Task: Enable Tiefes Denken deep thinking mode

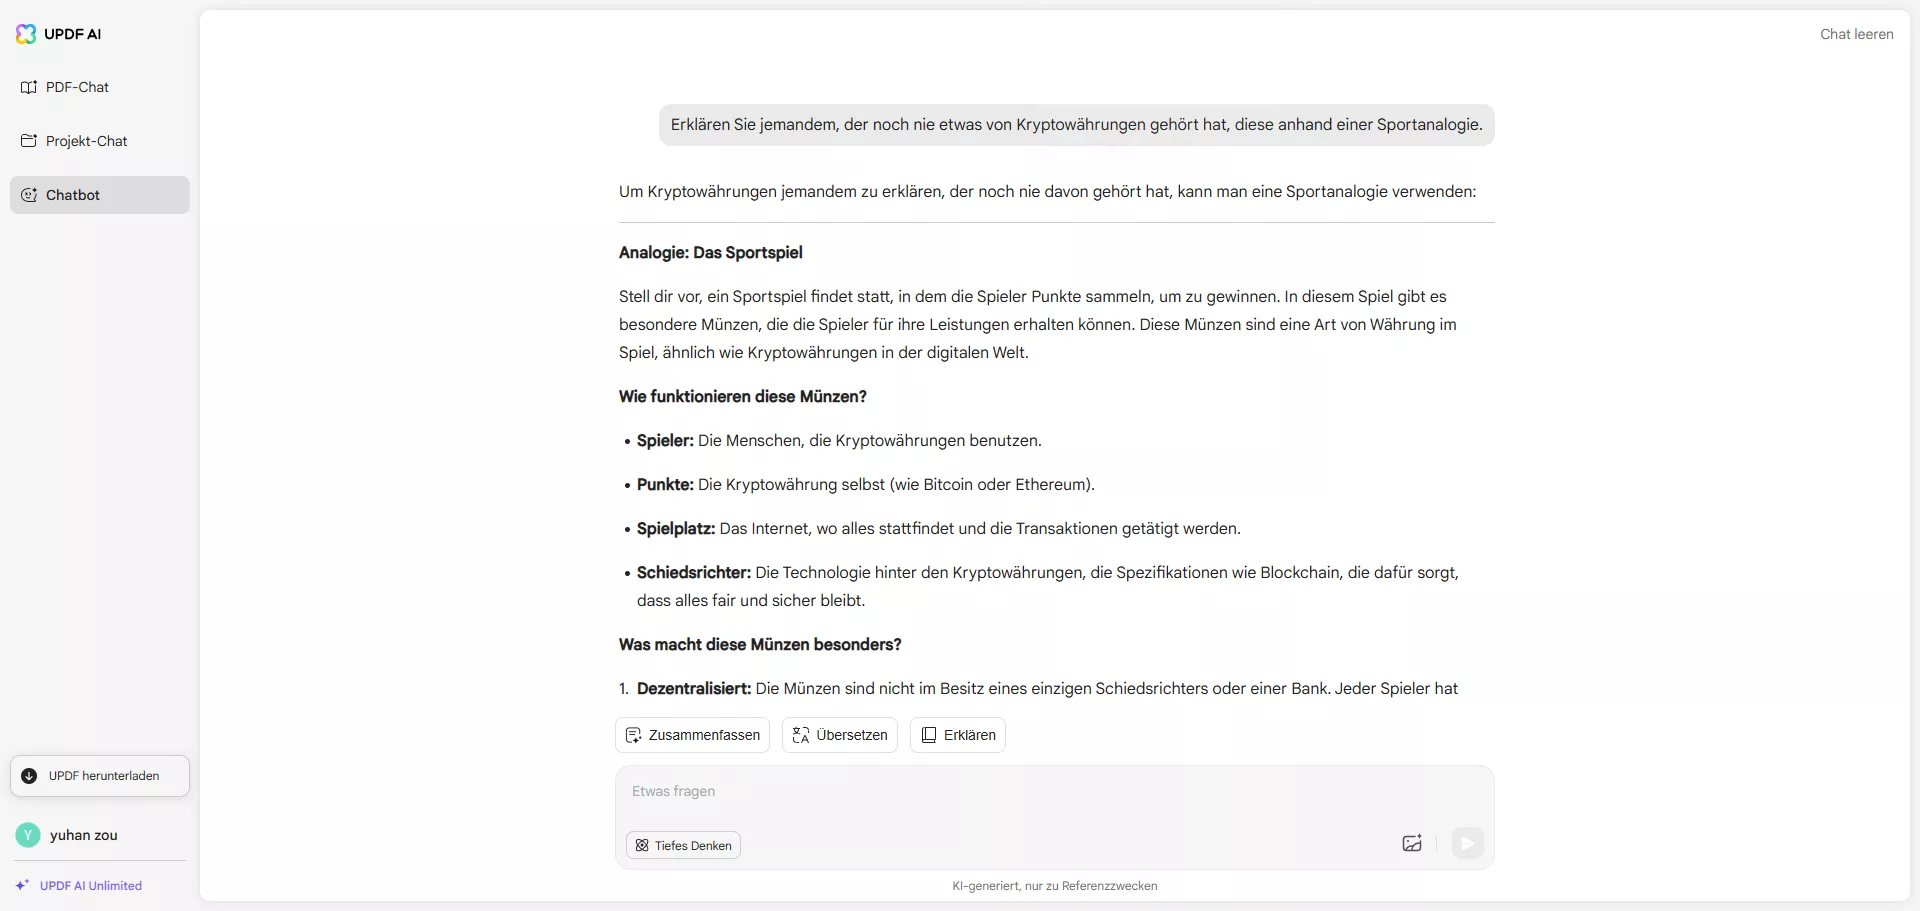Action: click(x=683, y=845)
